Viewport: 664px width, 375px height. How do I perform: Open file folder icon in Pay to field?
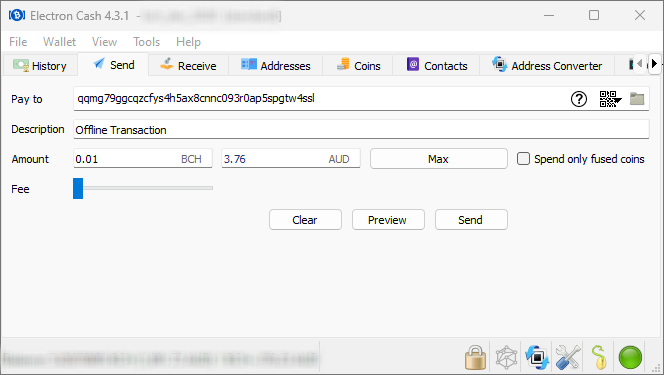pos(637,99)
